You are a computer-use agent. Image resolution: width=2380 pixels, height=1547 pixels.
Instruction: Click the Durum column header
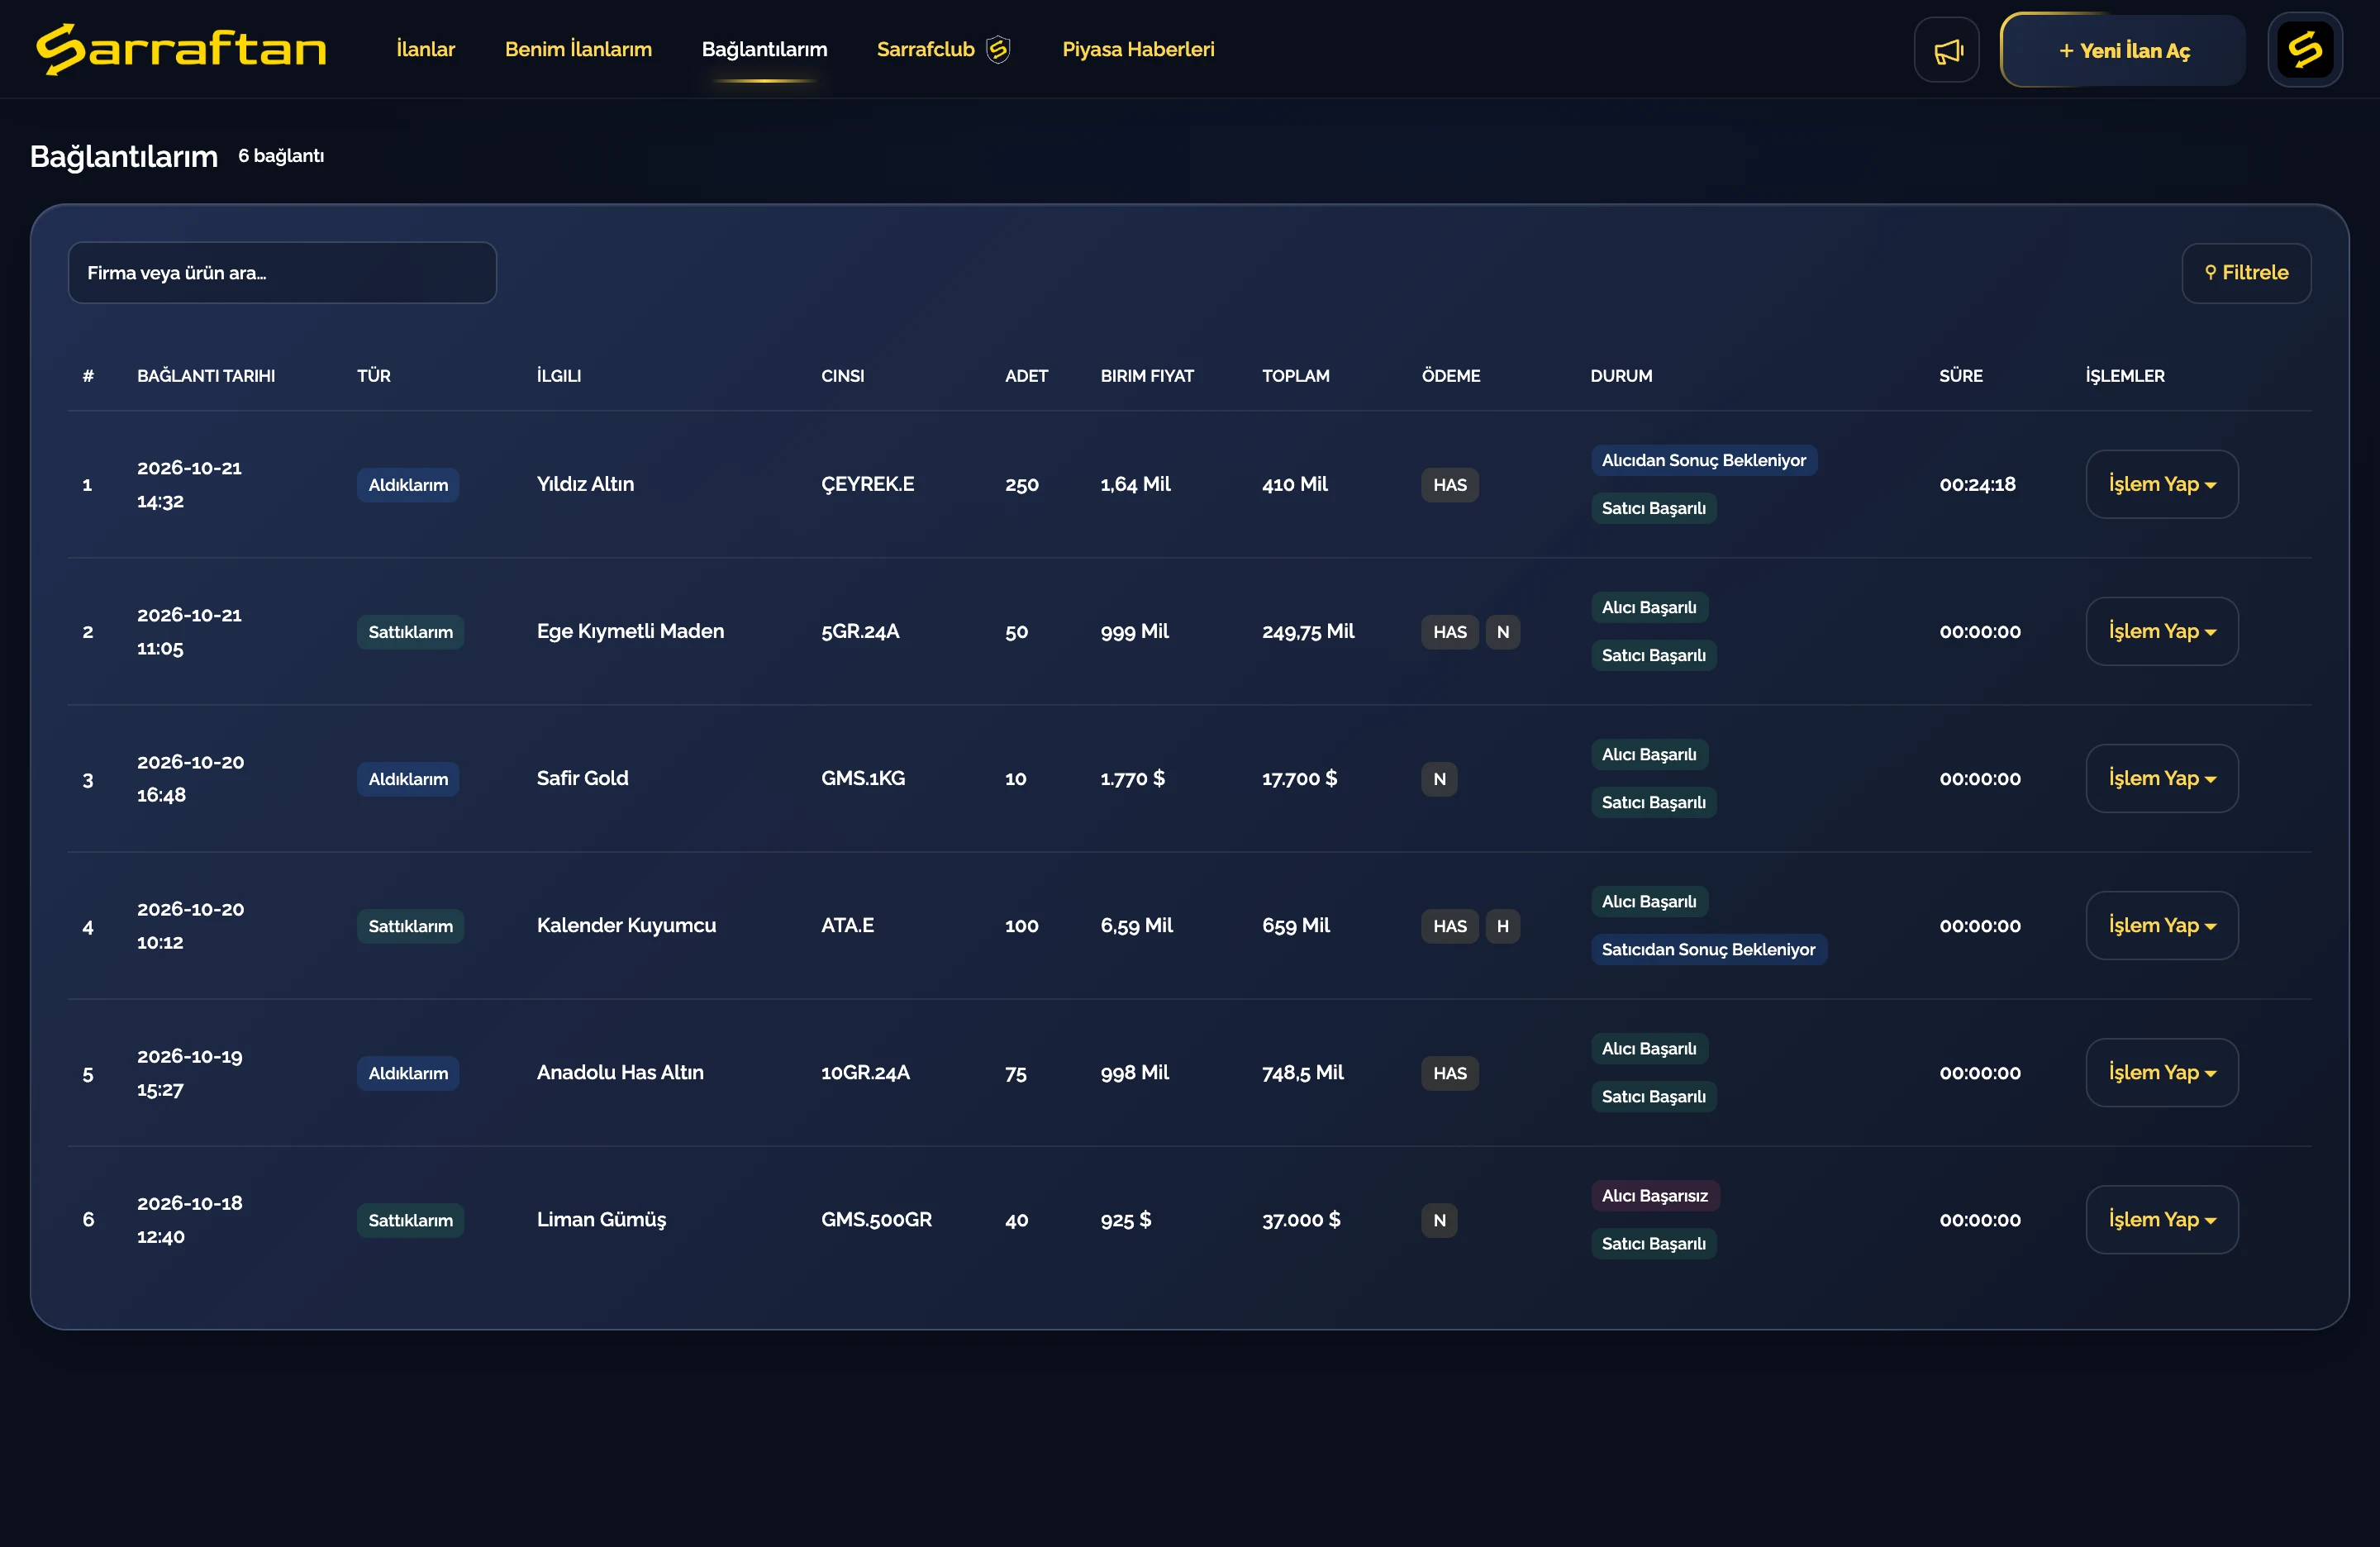pos(1621,376)
